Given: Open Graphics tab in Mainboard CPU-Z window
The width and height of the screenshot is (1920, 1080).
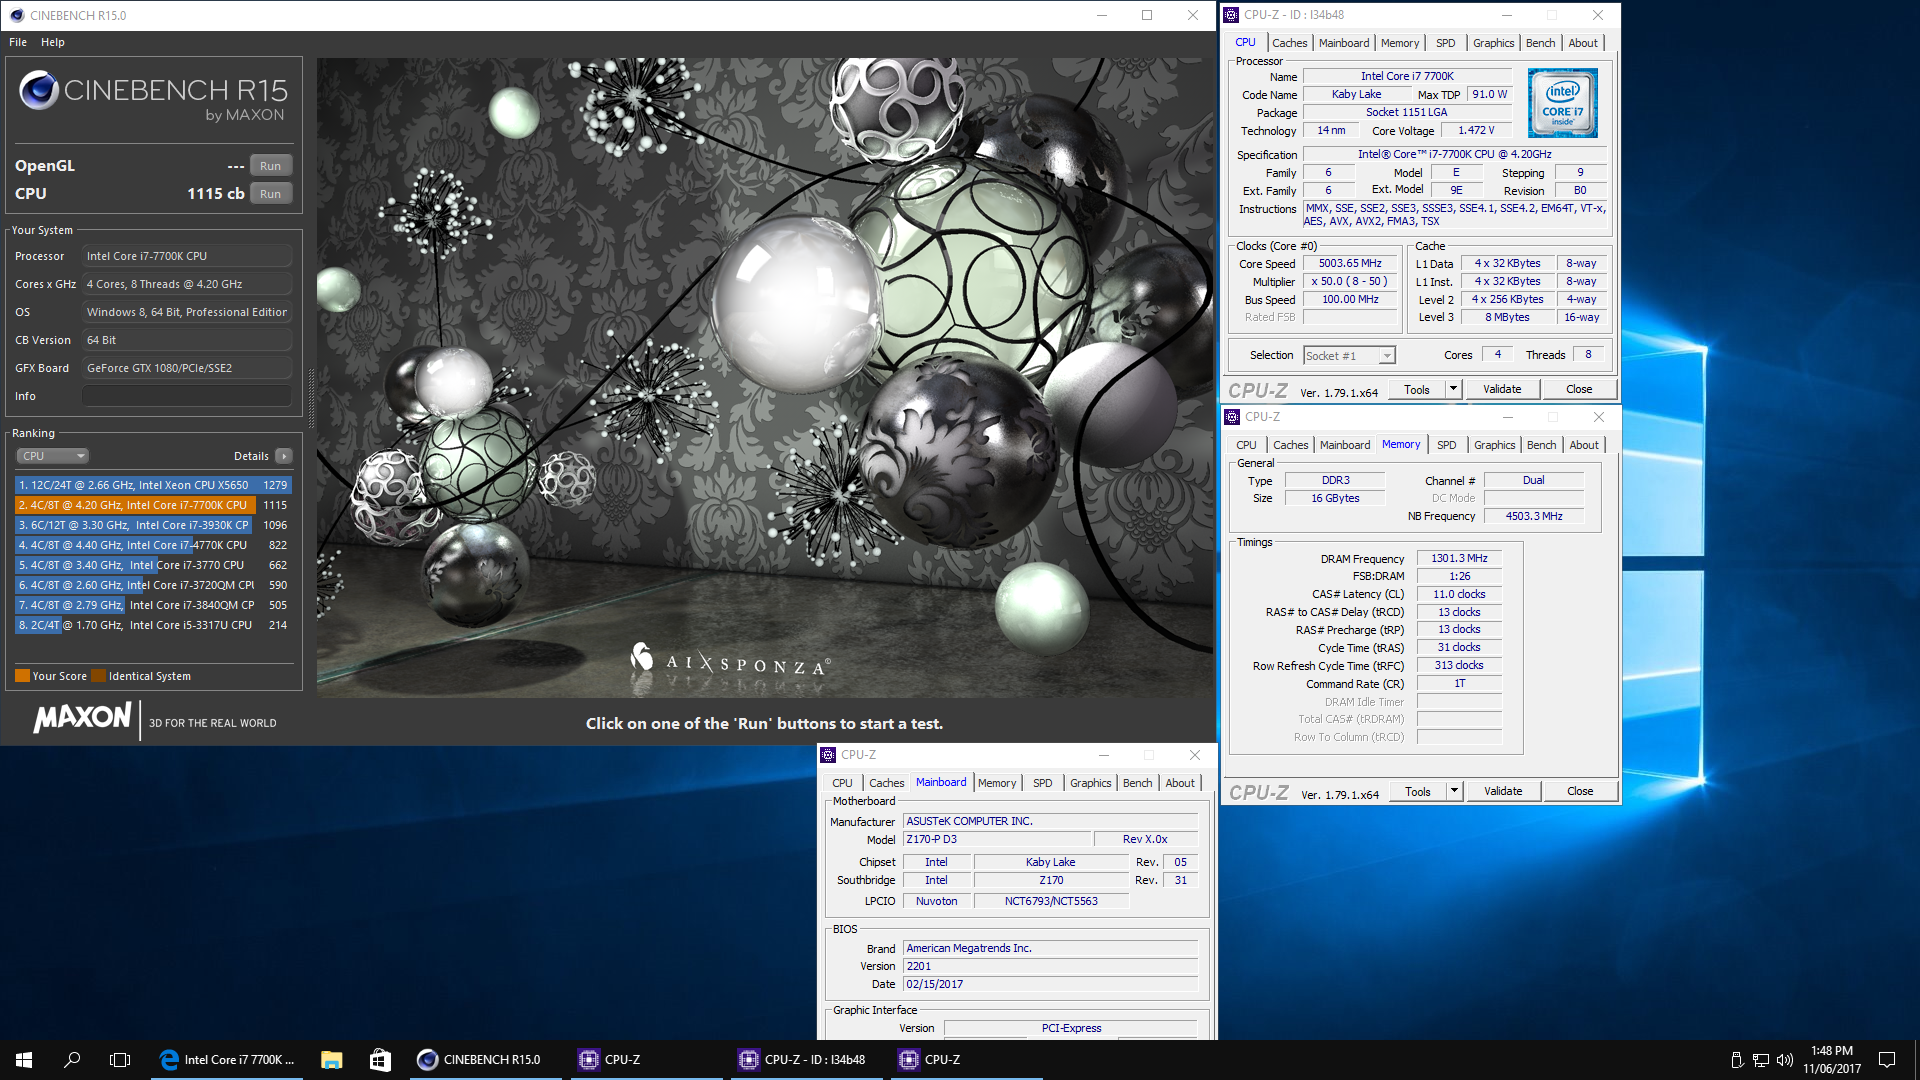Looking at the screenshot, I should pyautogui.click(x=1090, y=783).
